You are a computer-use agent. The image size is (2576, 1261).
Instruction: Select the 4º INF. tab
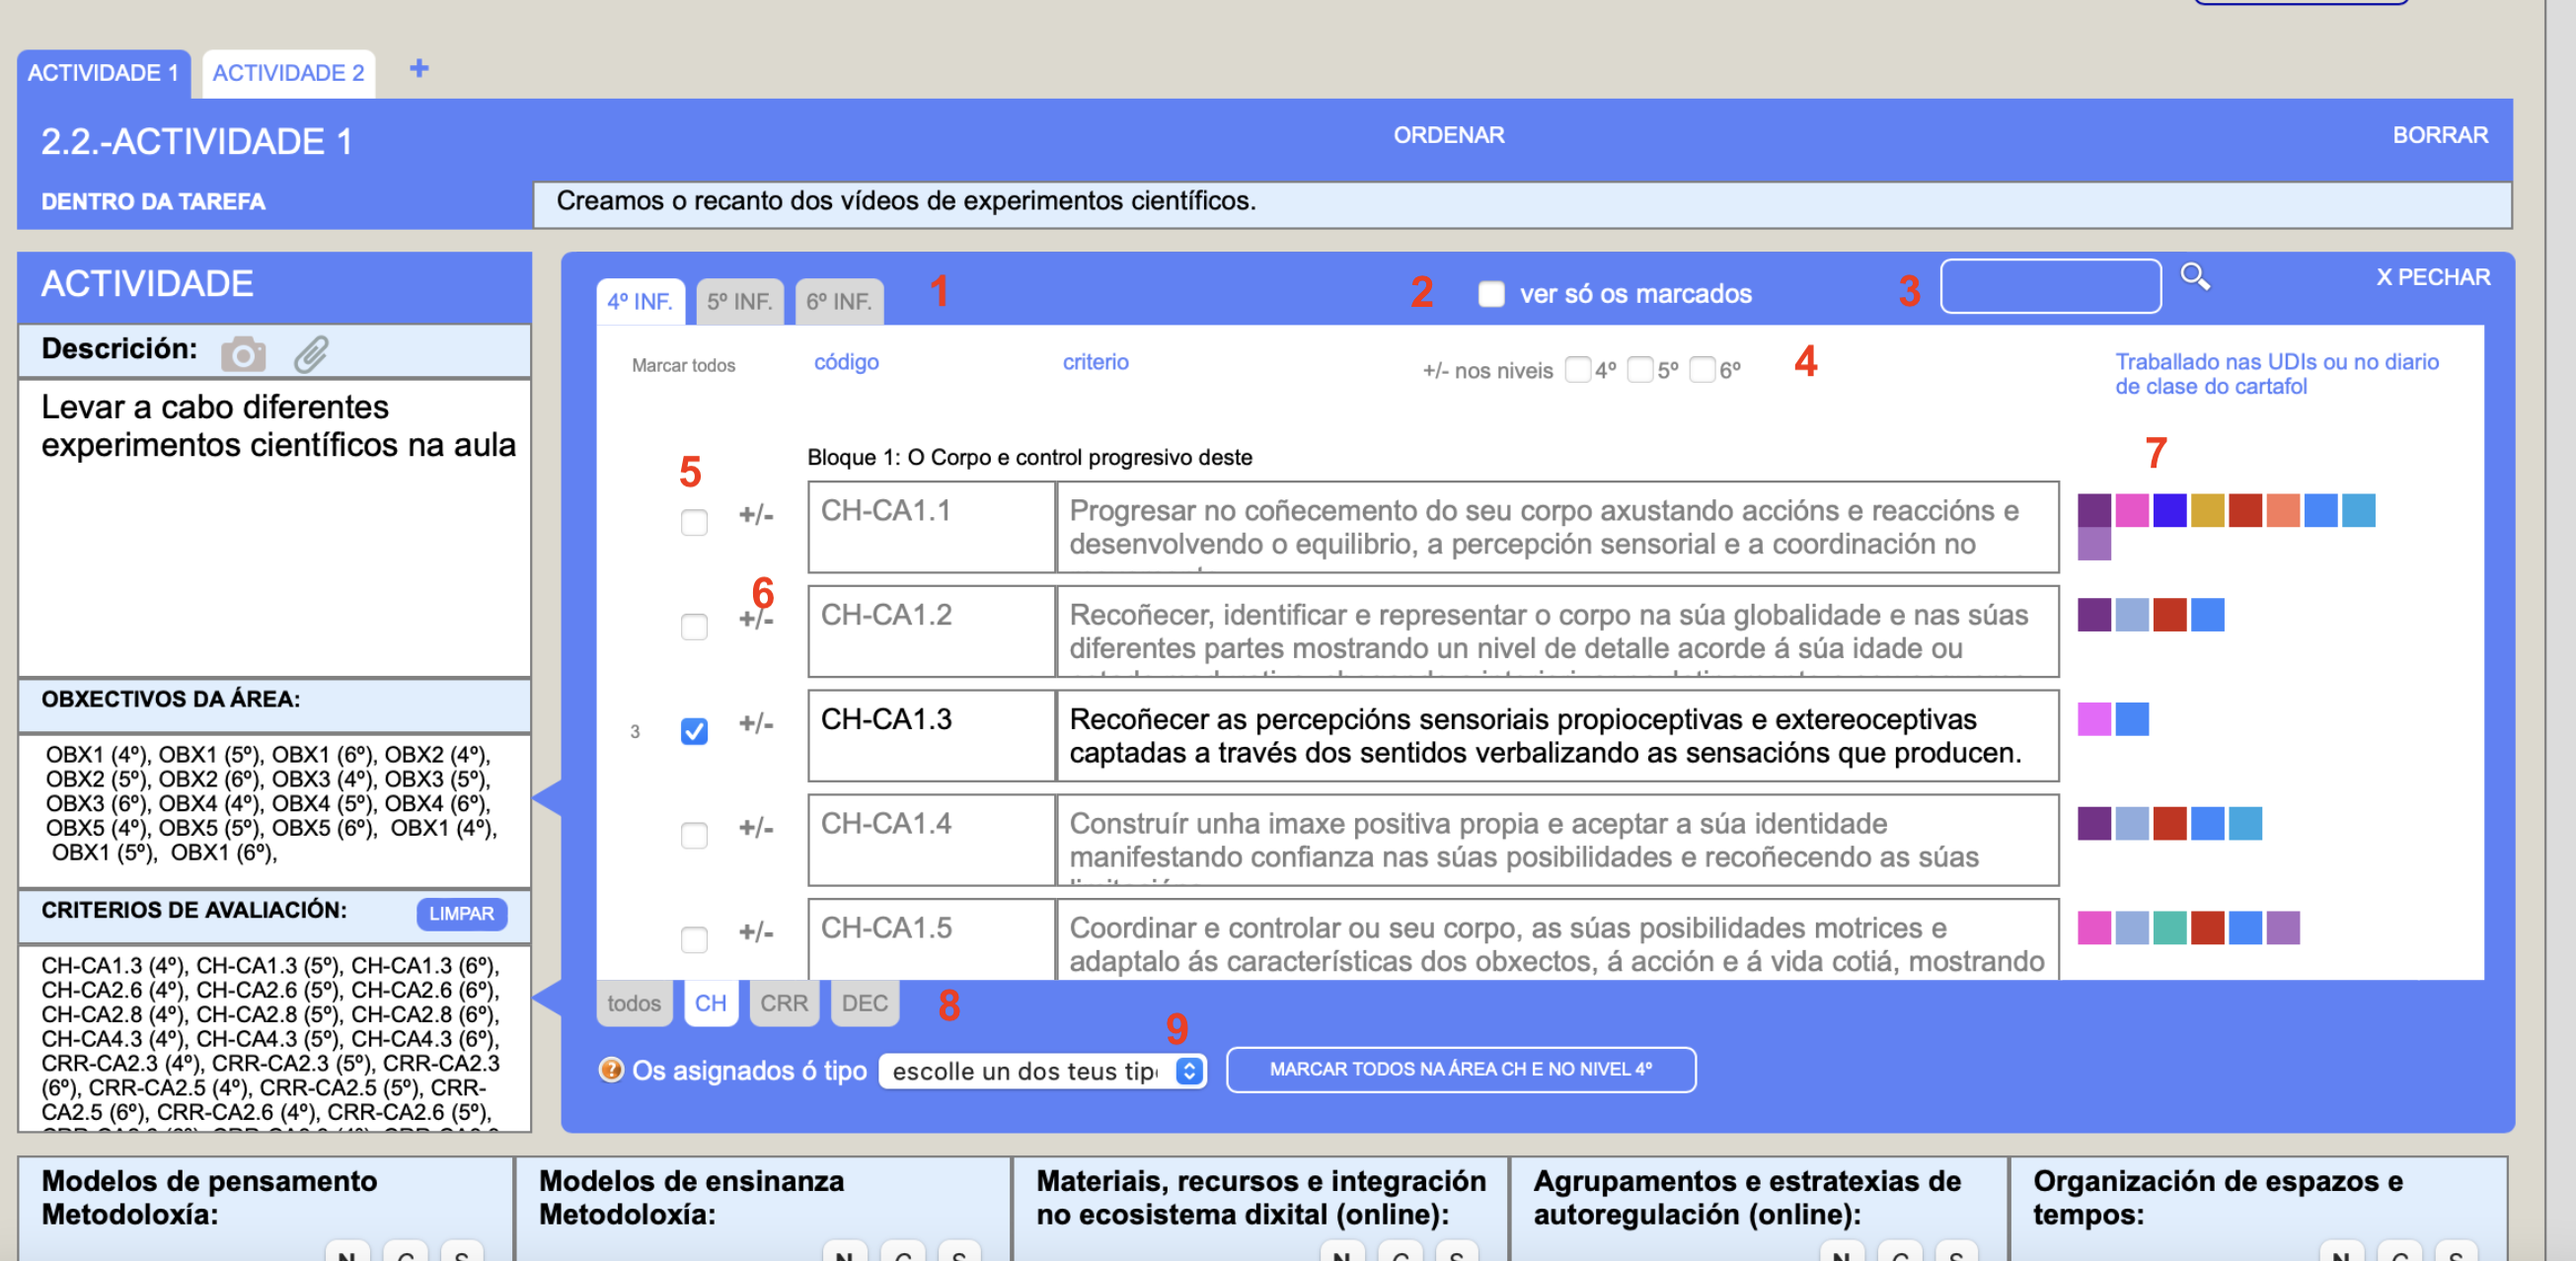(640, 301)
